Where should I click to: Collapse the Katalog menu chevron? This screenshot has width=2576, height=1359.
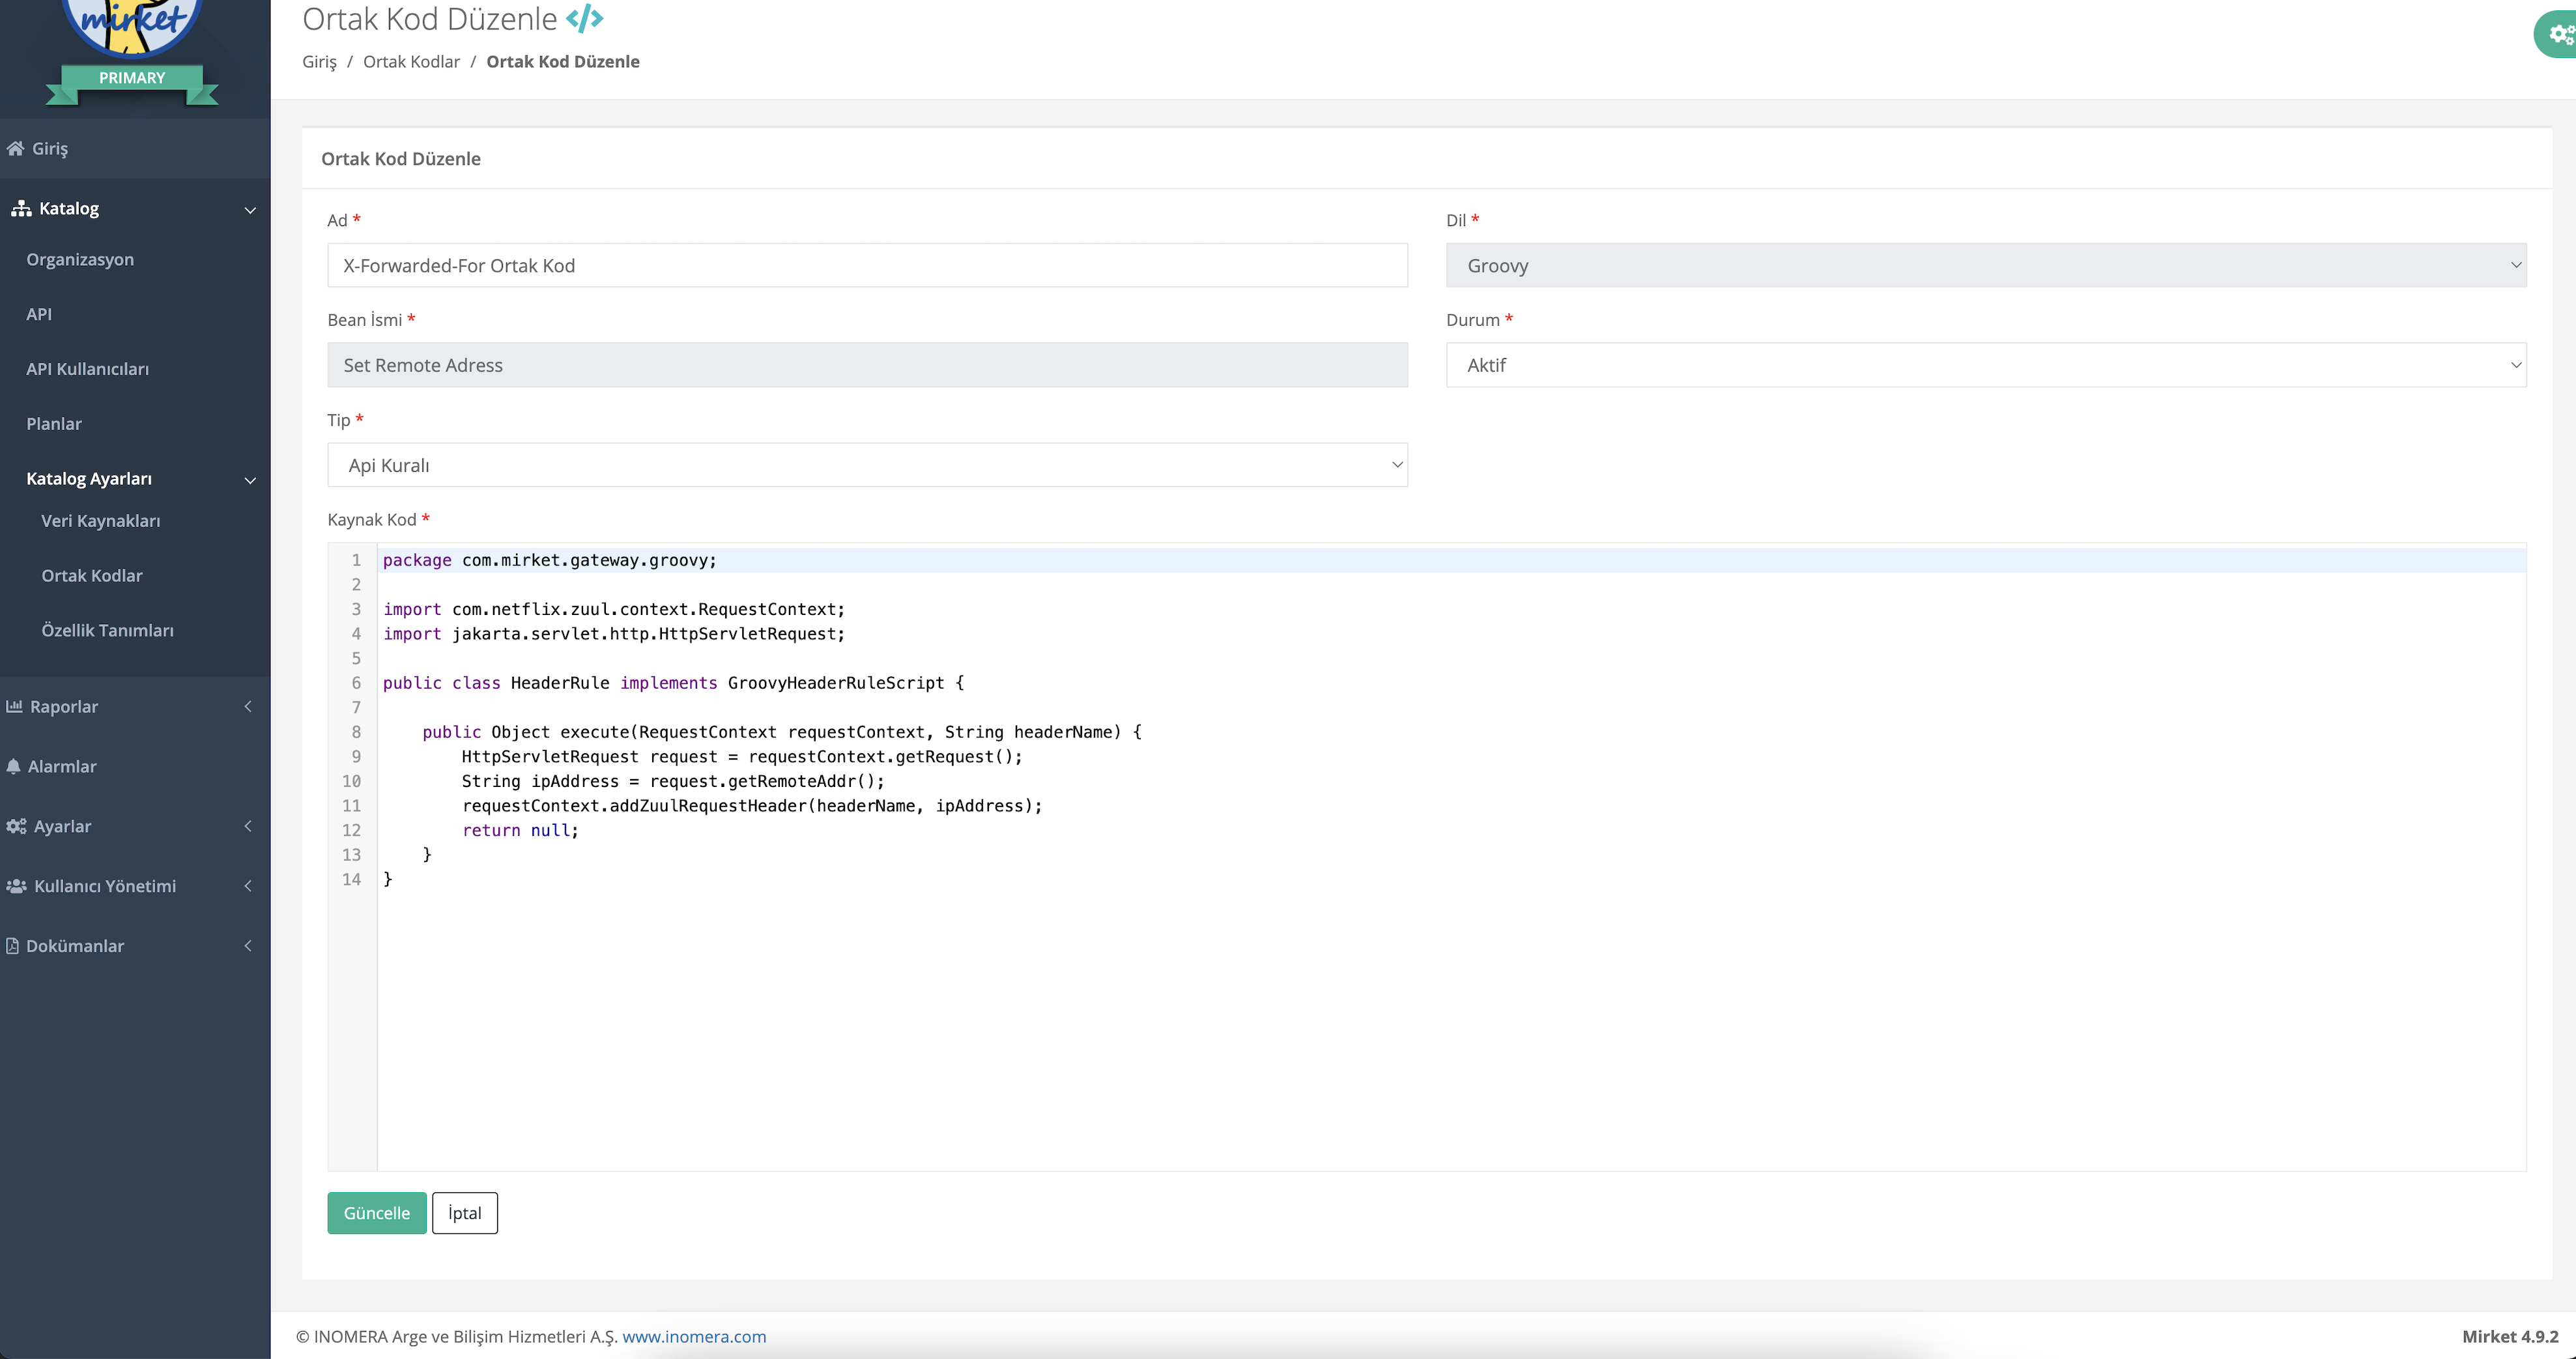click(x=250, y=210)
